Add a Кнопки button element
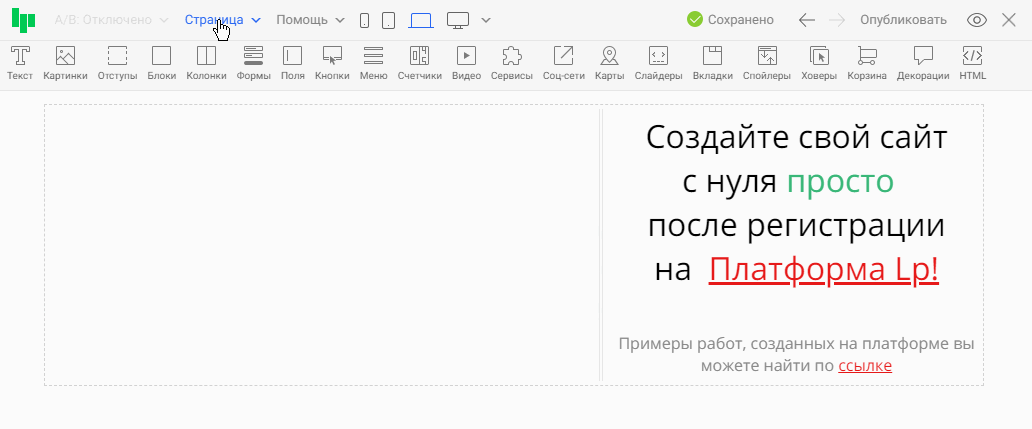The width and height of the screenshot is (1032, 429). [x=332, y=63]
